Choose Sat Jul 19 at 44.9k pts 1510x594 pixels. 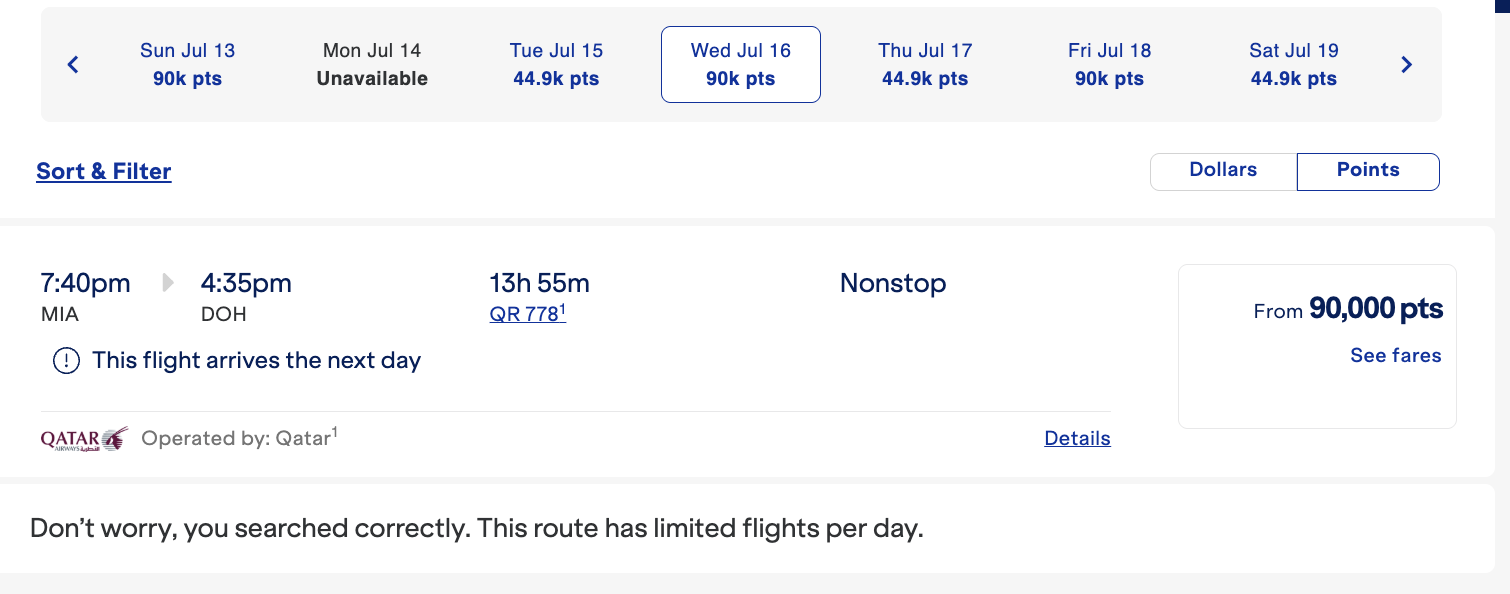click(1292, 64)
